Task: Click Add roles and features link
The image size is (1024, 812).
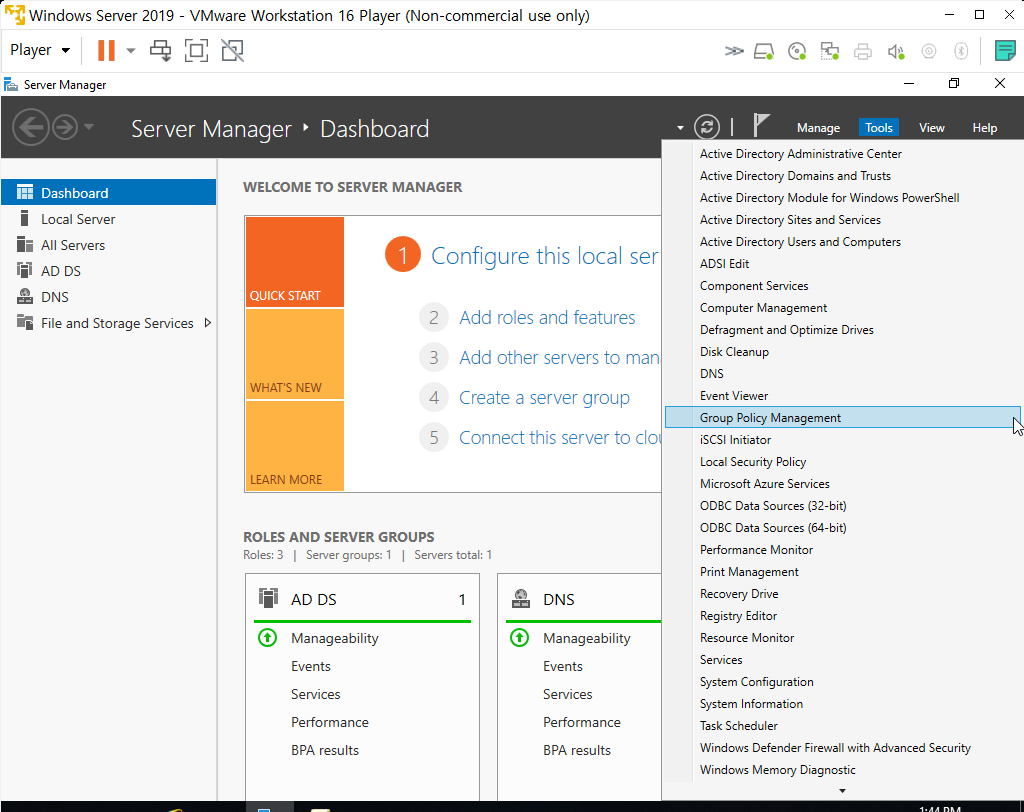Action: tap(547, 317)
